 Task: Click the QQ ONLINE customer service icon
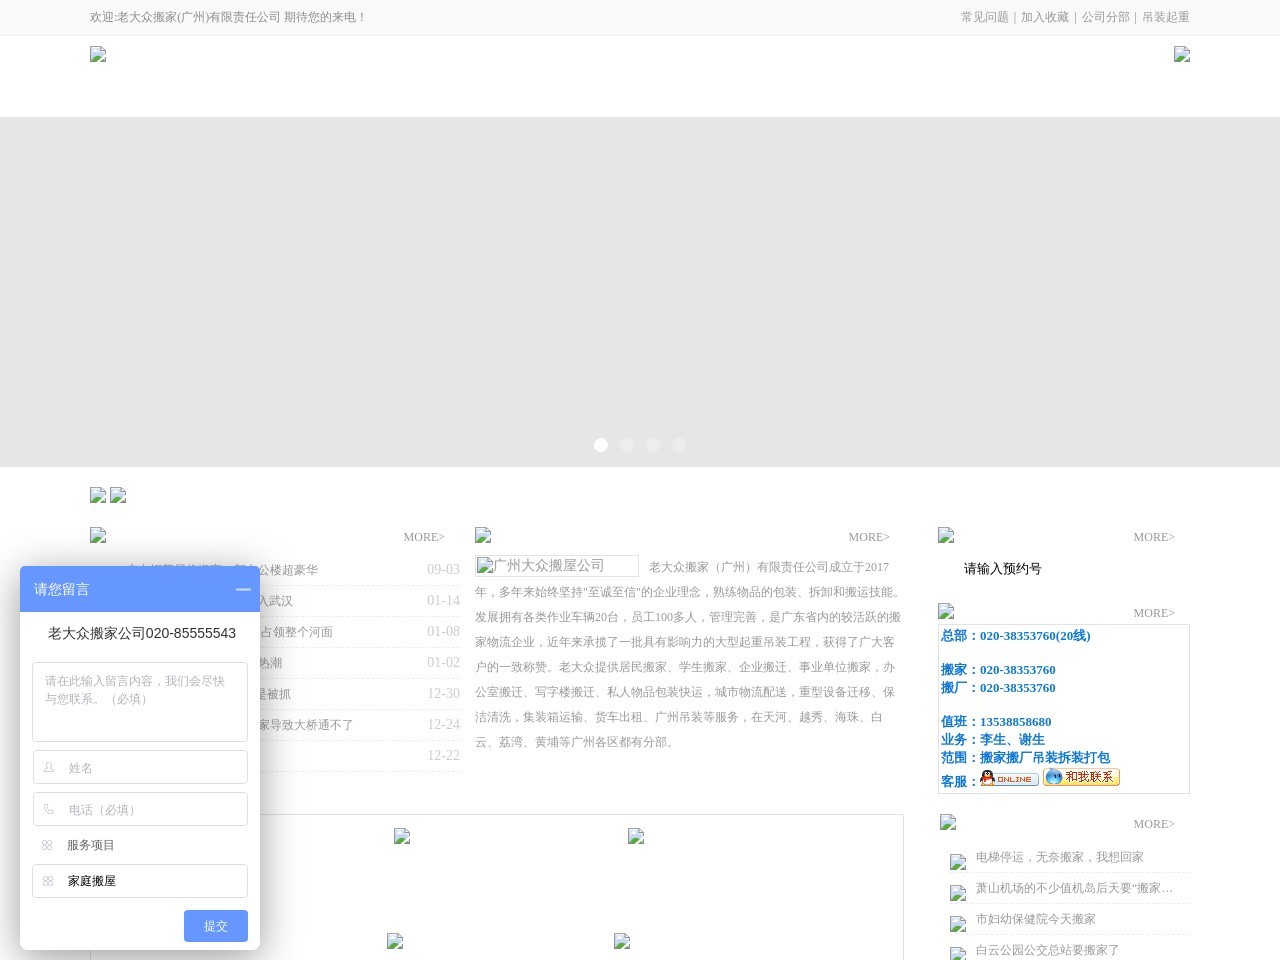click(x=1009, y=778)
